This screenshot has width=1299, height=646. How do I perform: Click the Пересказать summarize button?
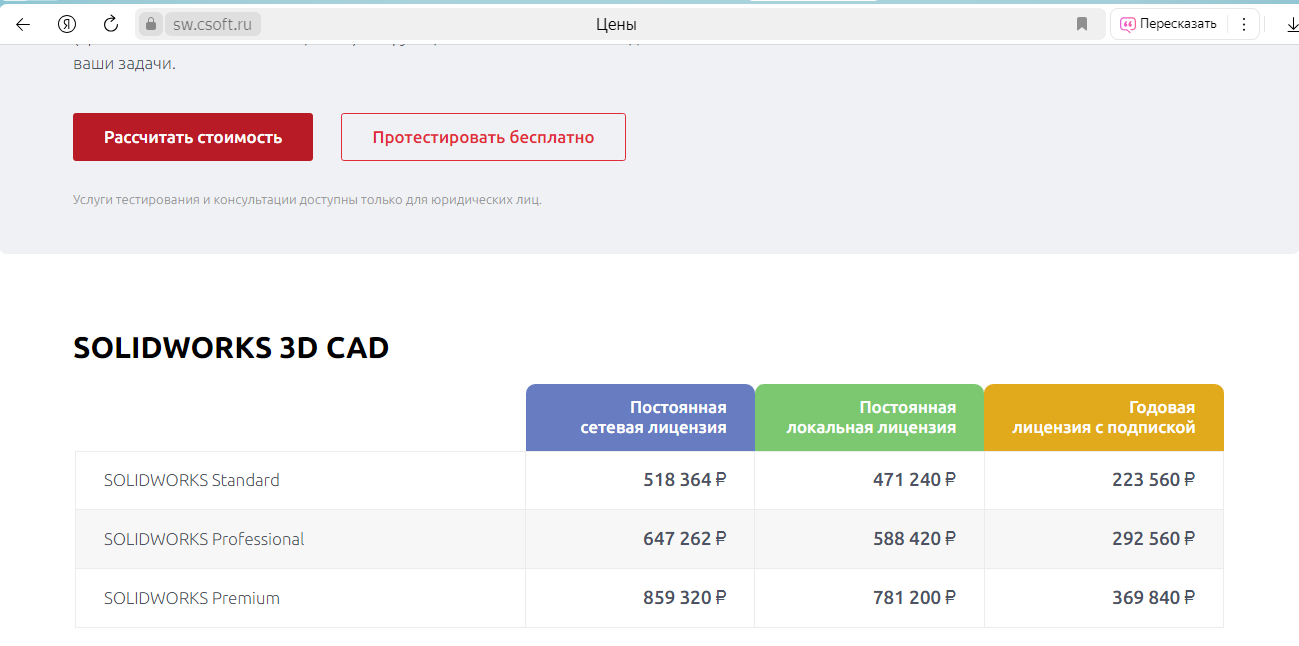click(1169, 24)
